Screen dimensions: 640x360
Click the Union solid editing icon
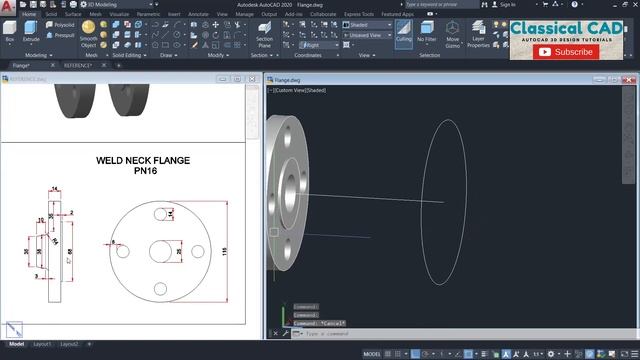point(116,25)
